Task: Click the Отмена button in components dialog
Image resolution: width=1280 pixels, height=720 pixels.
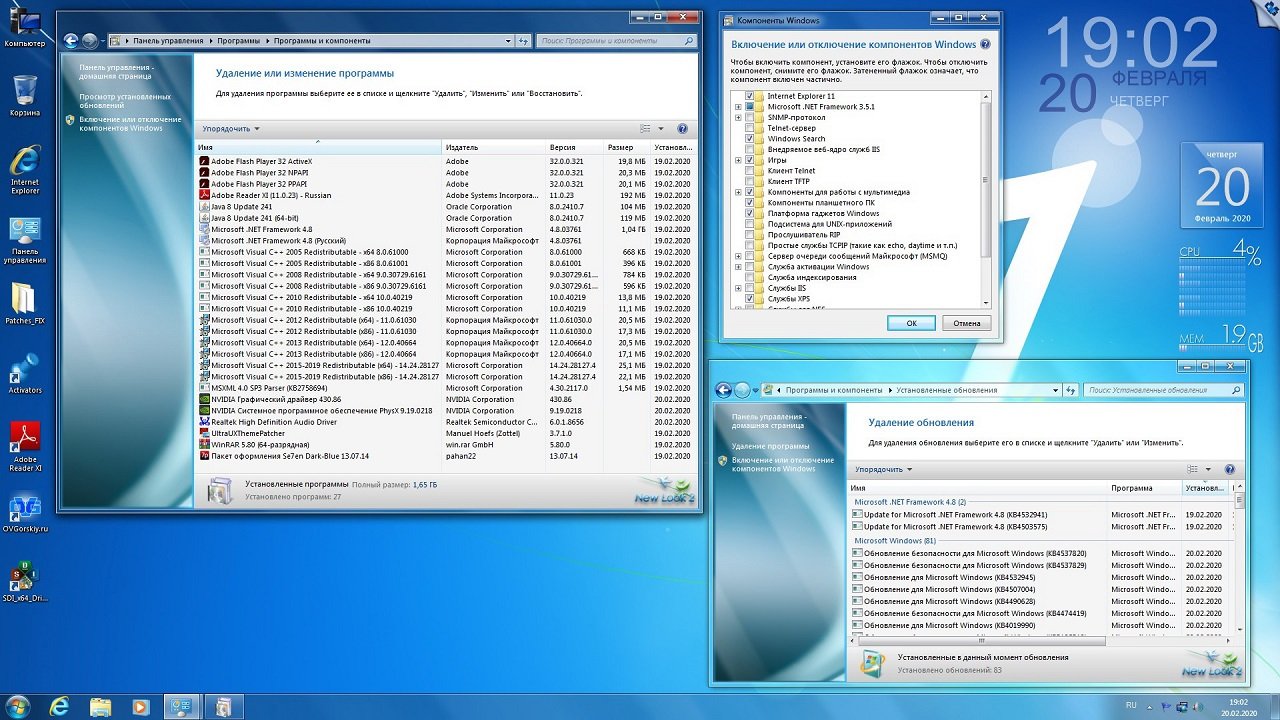Action: (966, 323)
